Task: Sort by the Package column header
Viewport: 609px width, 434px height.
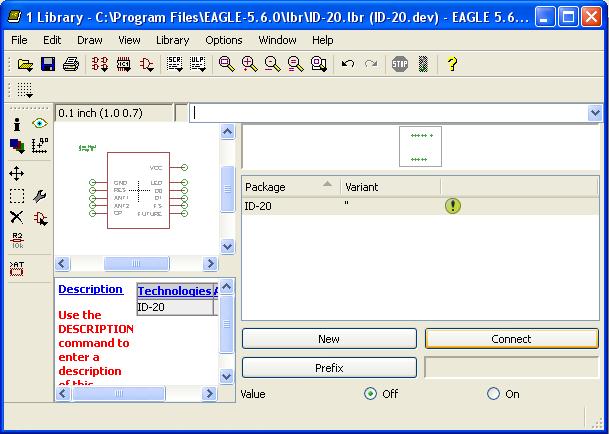Action: [291, 187]
